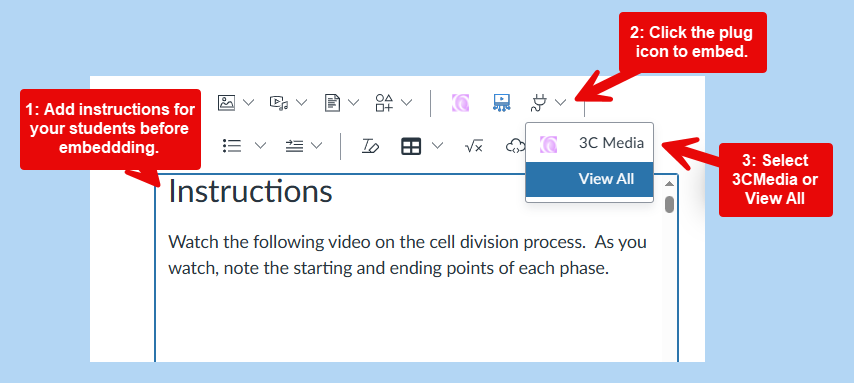Expand the list style dropdown arrow
This screenshot has width=854, height=383.
click(x=260, y=145)
